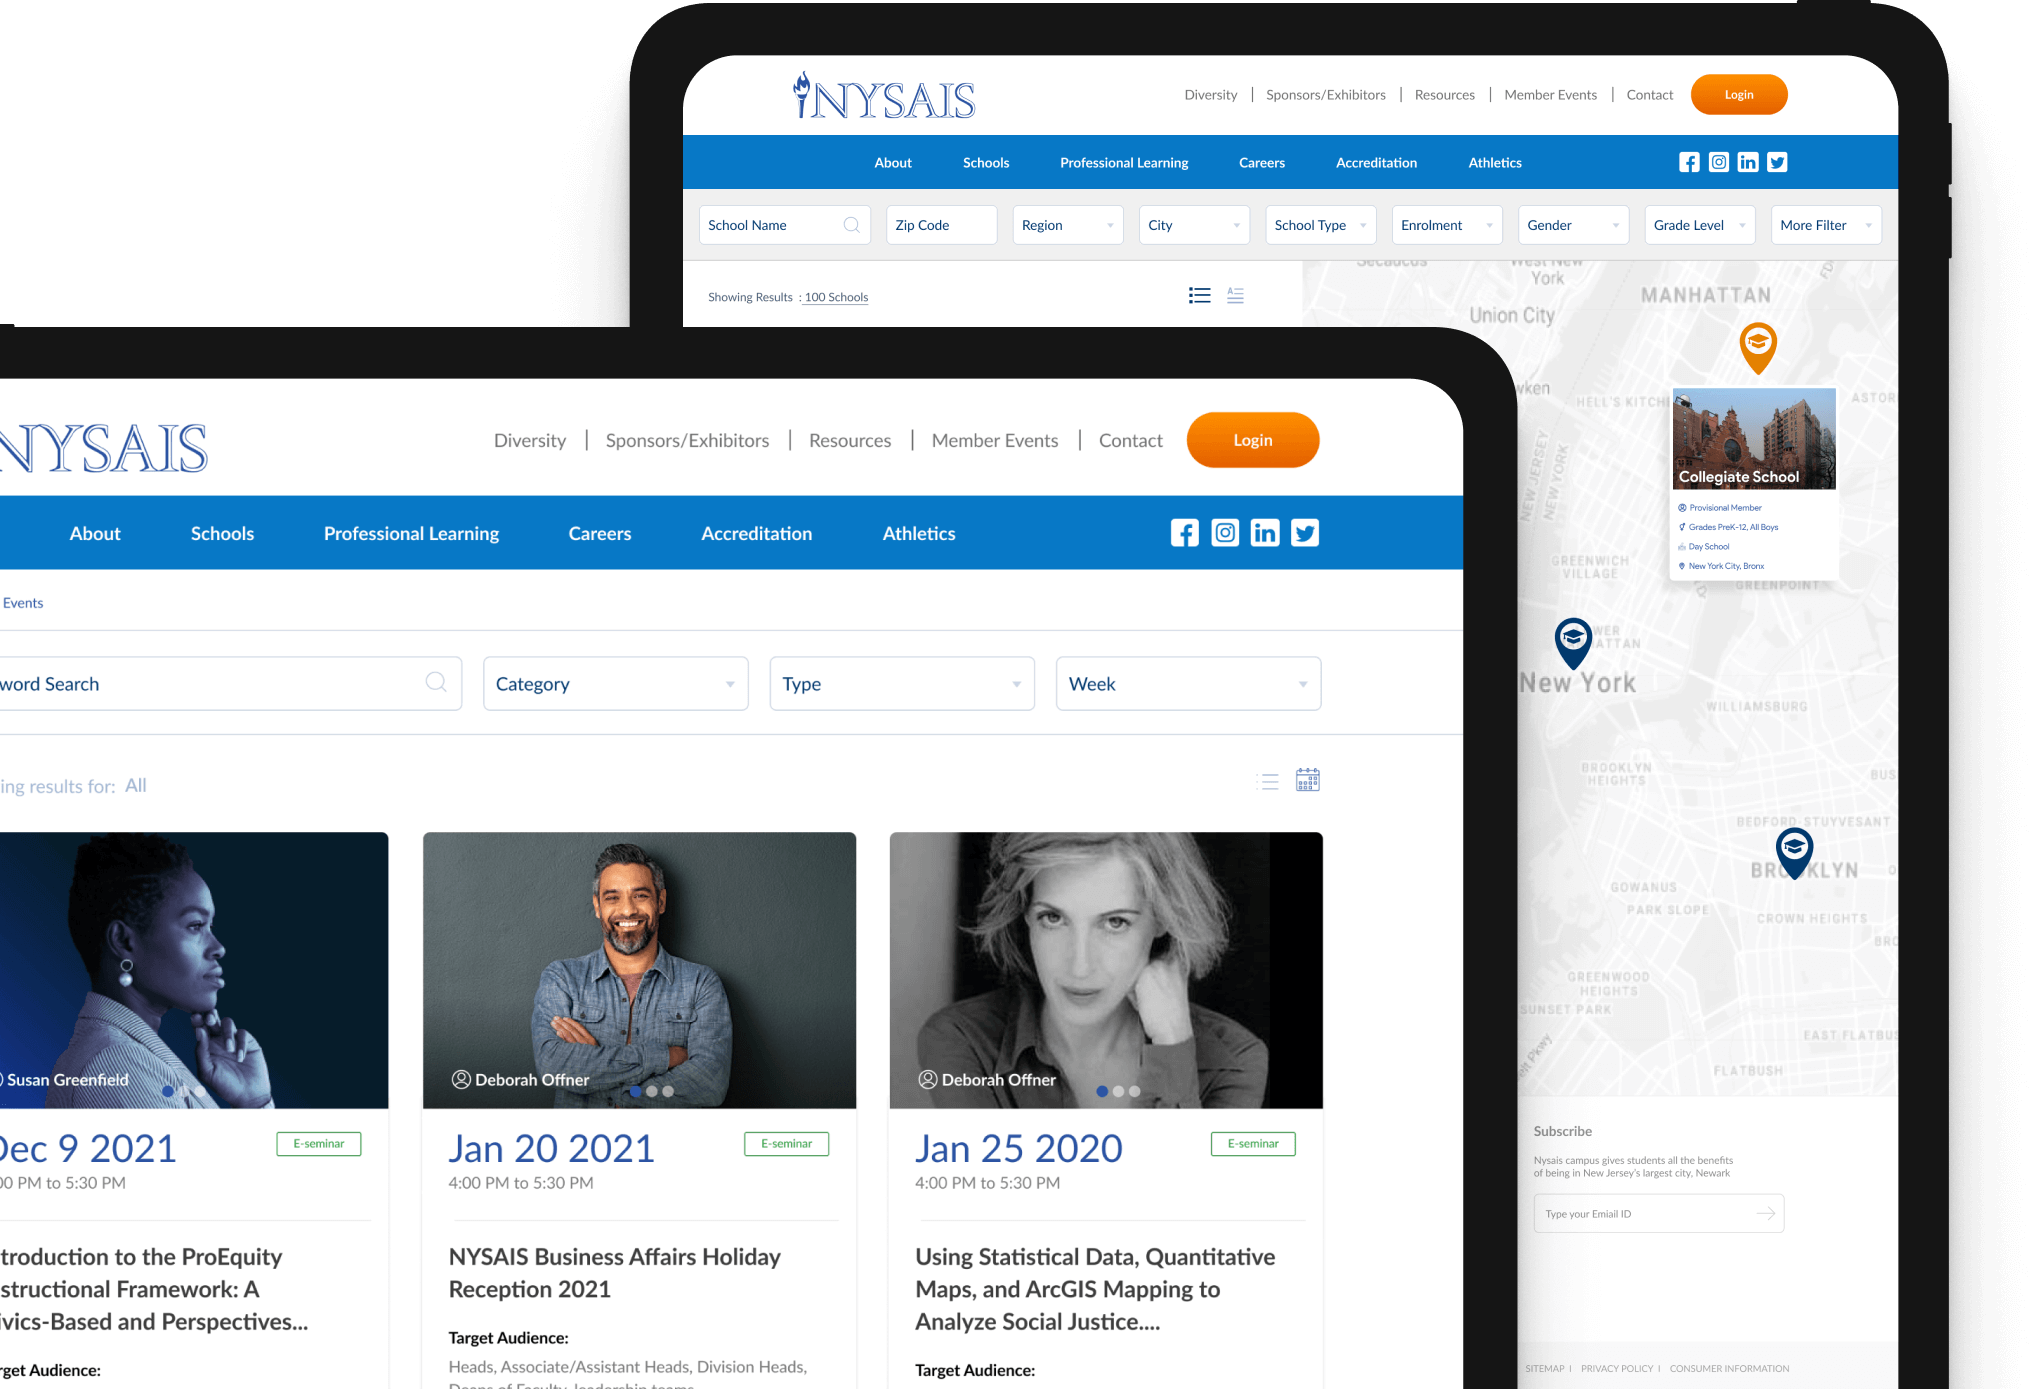Open Category dropdown on events page

tap(616, 684)
